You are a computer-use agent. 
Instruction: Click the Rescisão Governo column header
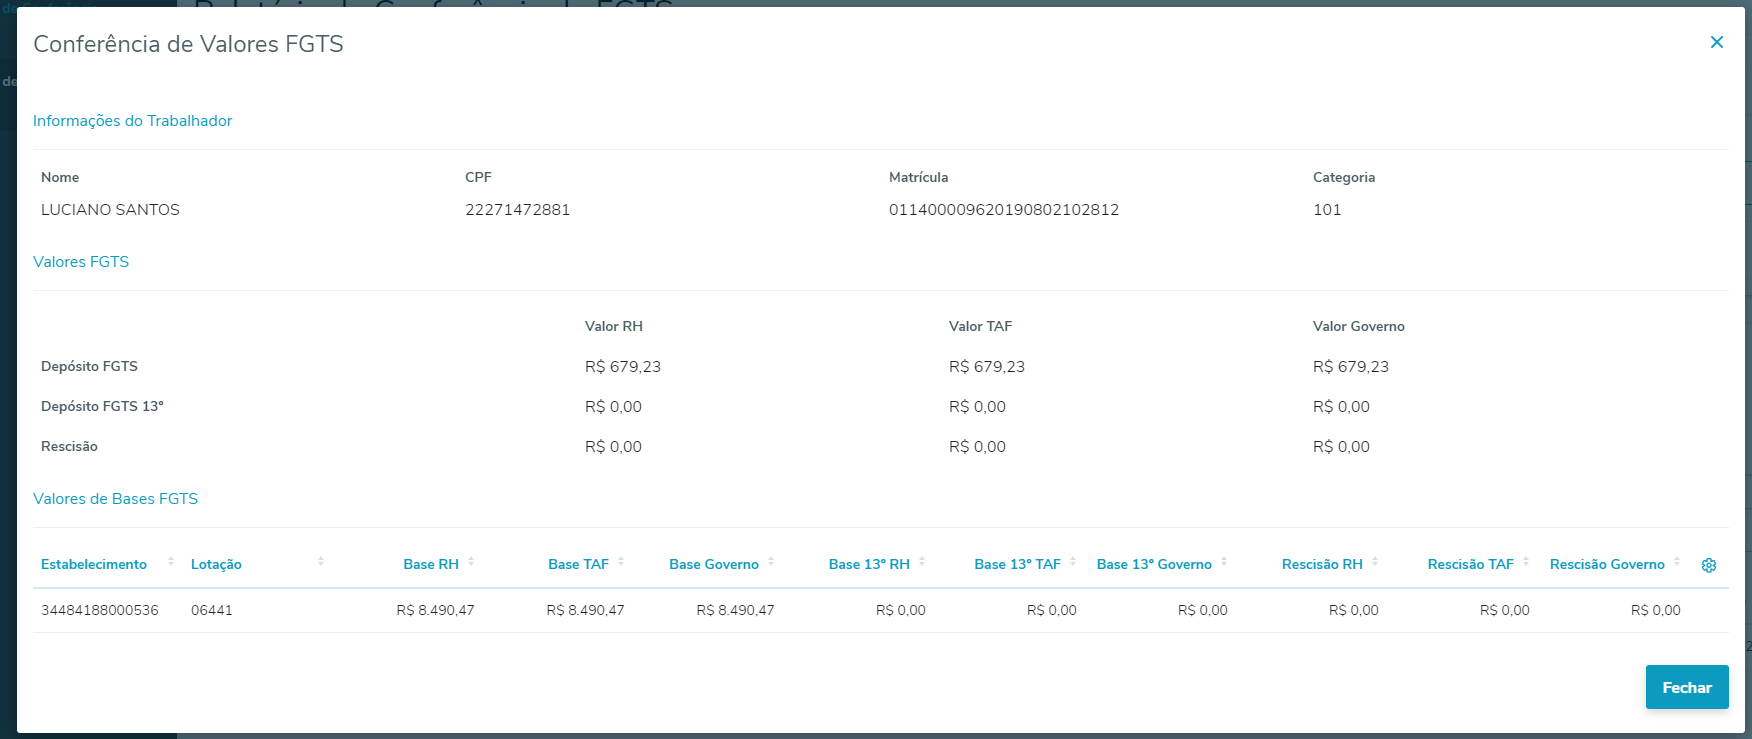point(1607,564)
